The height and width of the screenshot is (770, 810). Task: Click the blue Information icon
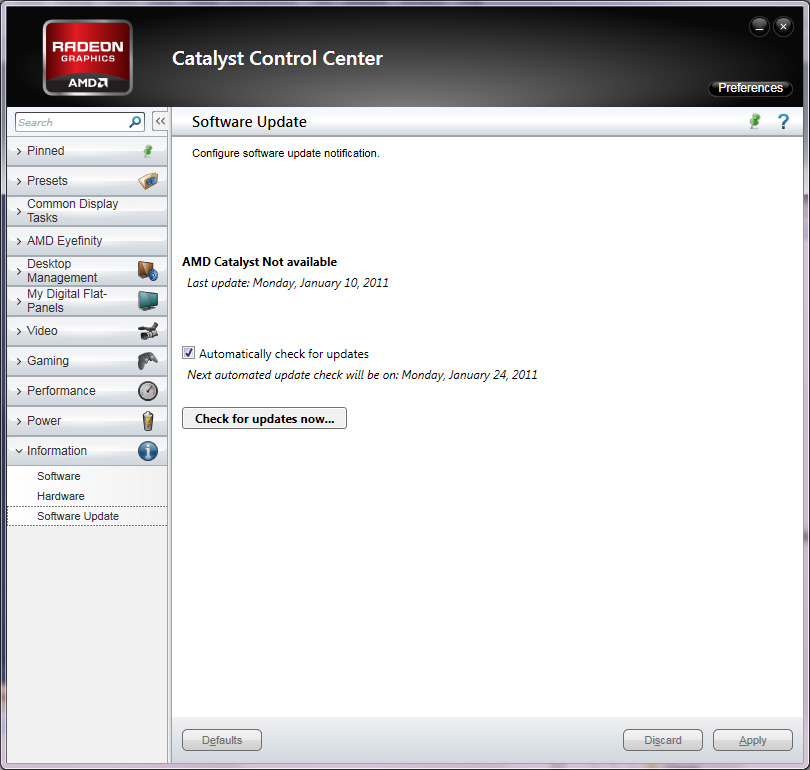(x=148, y=451)
